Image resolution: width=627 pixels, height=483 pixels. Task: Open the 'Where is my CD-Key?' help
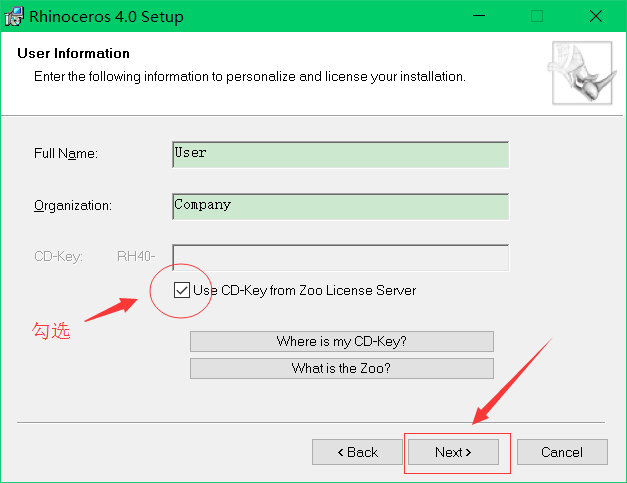point(341,342)
